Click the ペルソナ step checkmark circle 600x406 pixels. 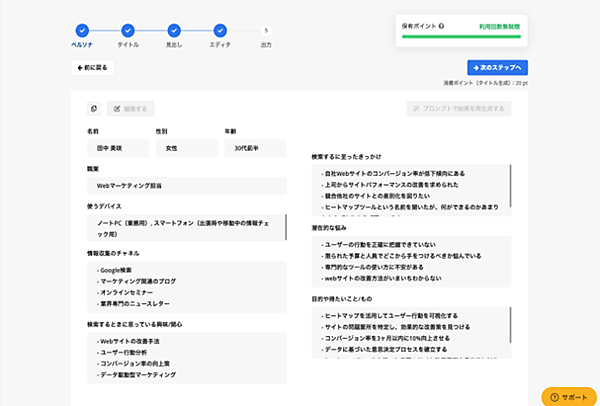pos(82,31)
